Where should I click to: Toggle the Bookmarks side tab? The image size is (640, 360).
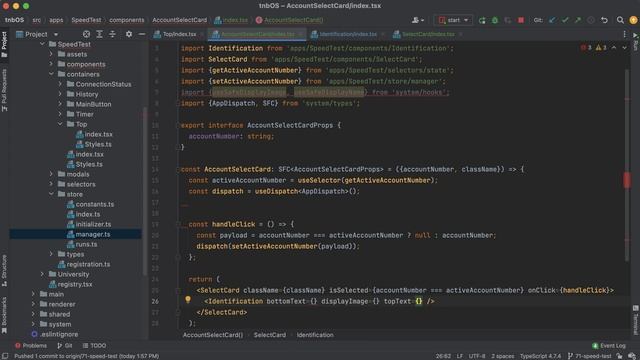pos(4,315)
